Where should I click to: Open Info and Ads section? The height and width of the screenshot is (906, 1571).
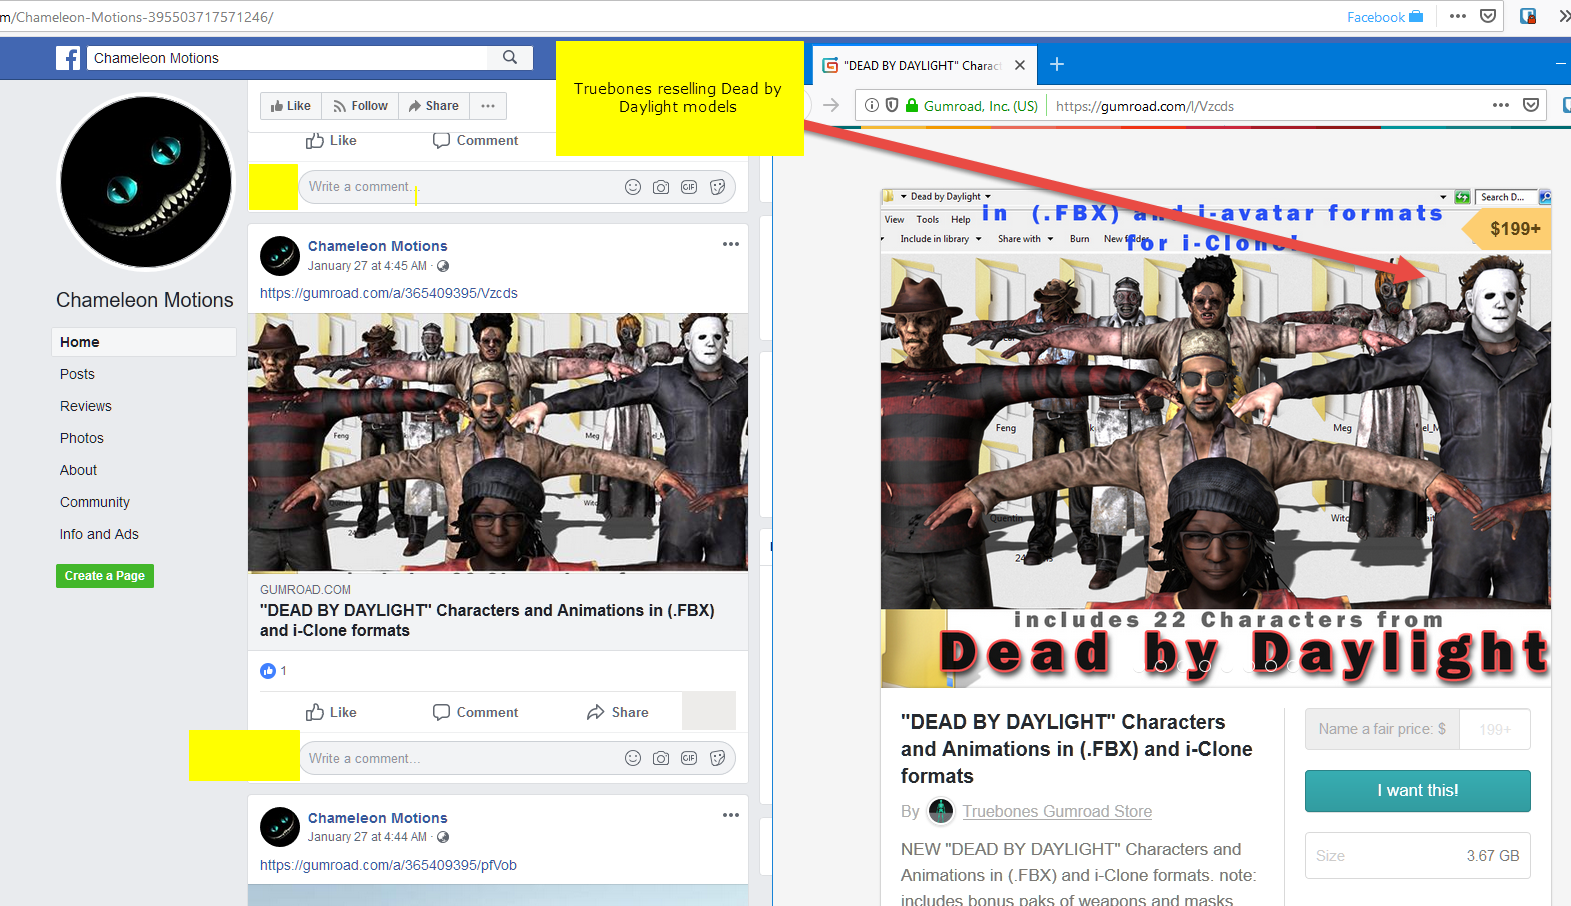[x=99, y=534]
